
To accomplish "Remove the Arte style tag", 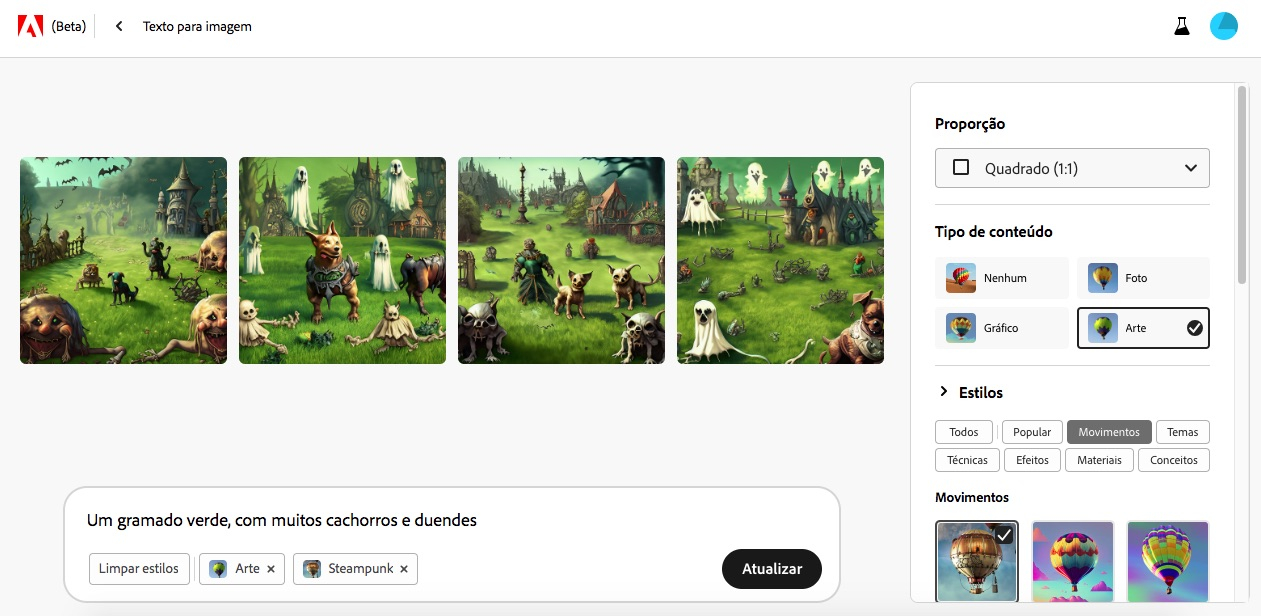I will click(271, 569).
